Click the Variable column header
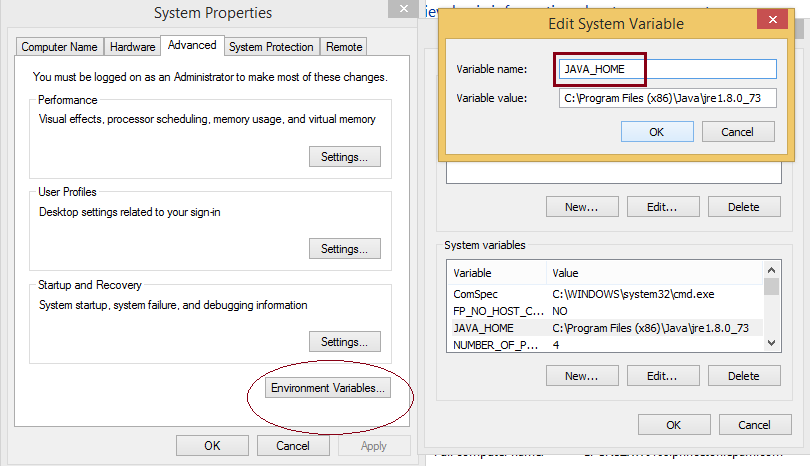The width and height of the screenshot is (810, 466). [x=497, y=273]
